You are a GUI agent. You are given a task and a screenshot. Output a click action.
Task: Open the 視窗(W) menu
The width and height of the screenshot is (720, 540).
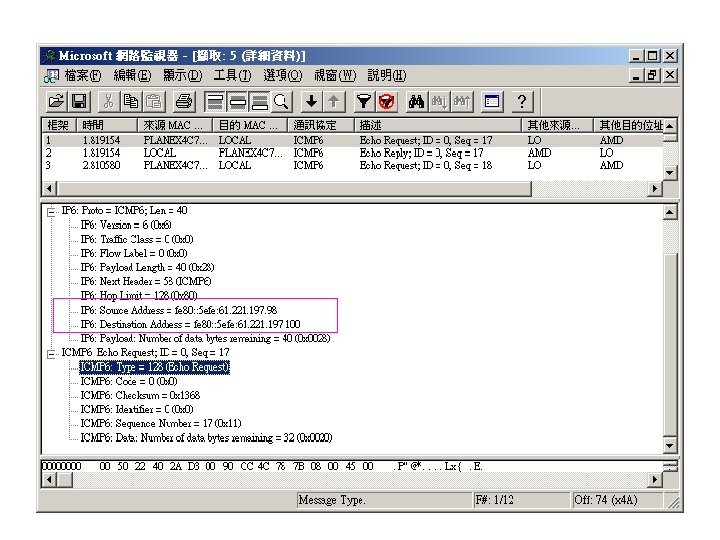tap(335, 75)
